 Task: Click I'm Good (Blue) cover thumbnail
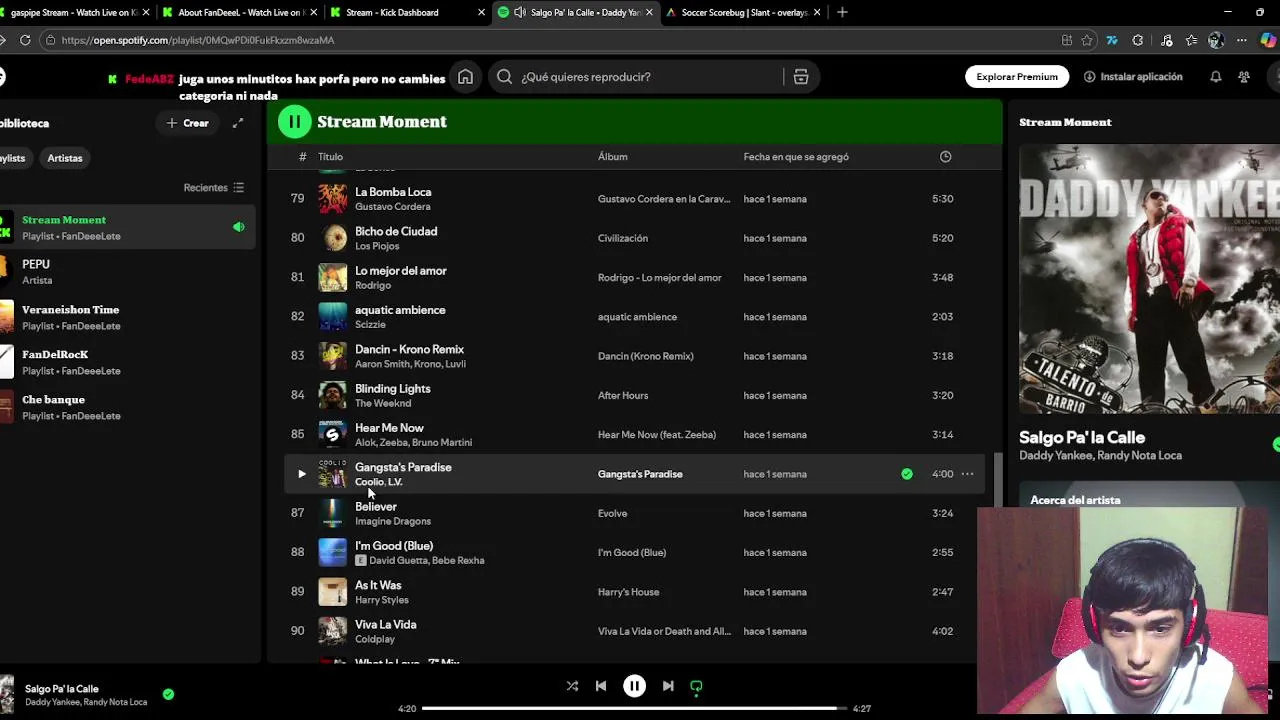coord(333,552)
